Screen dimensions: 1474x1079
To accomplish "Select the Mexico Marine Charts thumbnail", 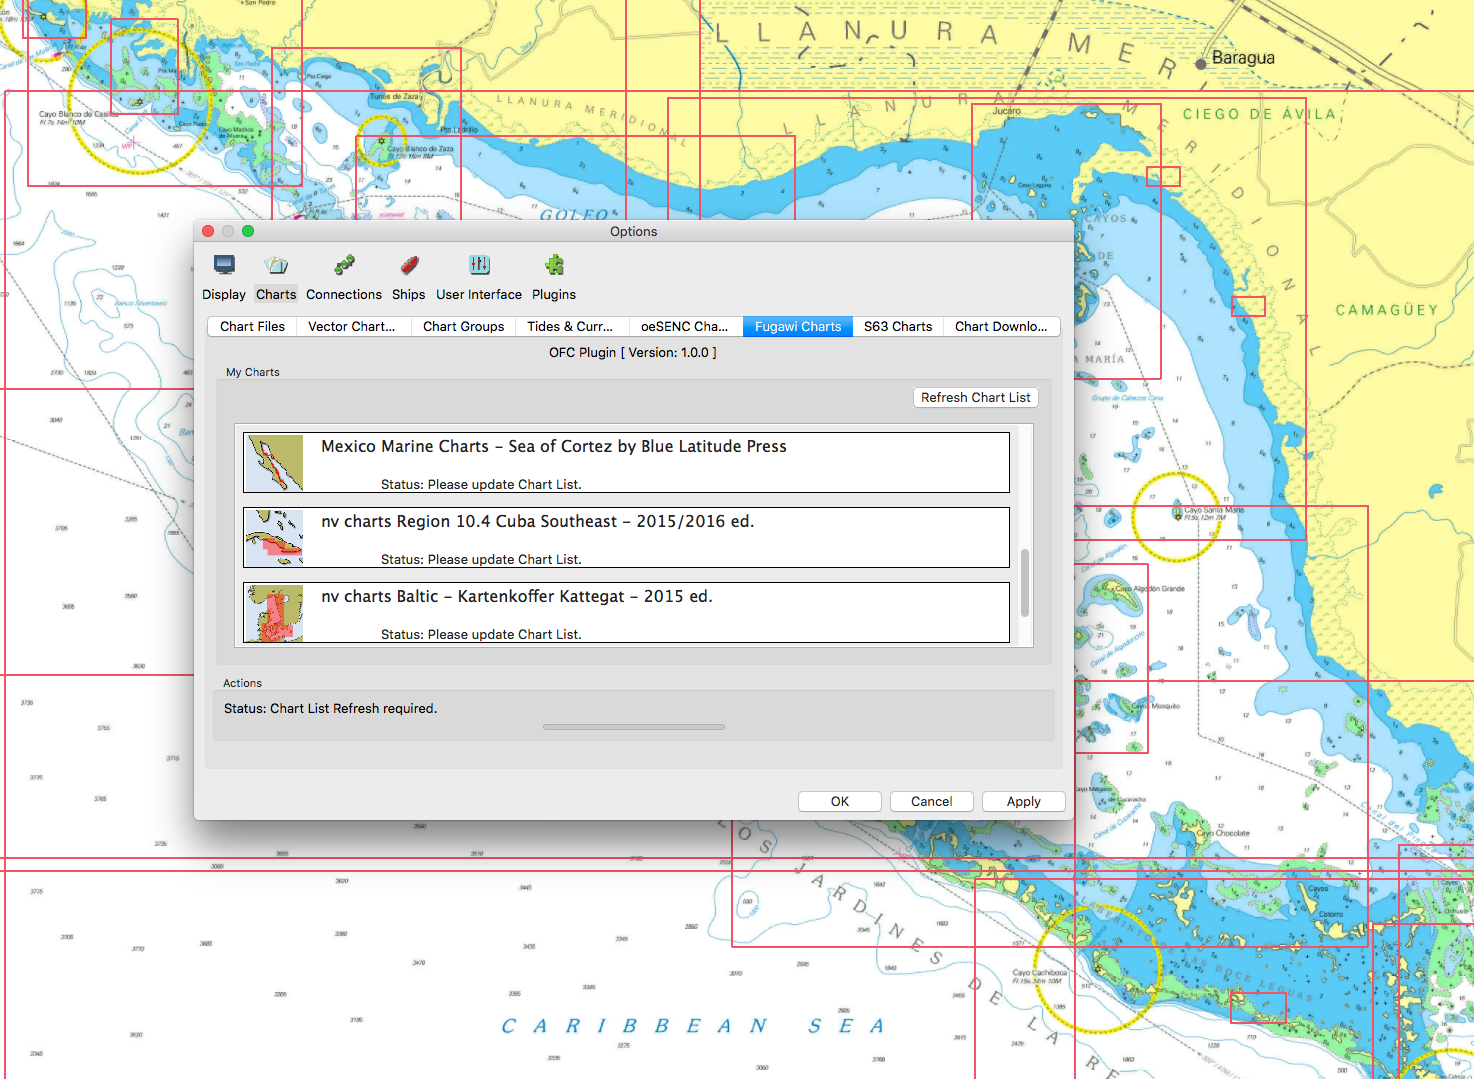I will (x=274, y=462).
